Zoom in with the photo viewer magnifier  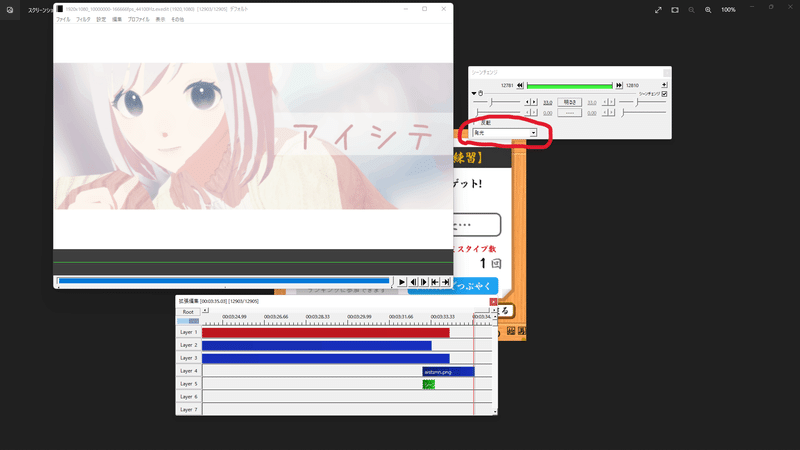(708, 10)
